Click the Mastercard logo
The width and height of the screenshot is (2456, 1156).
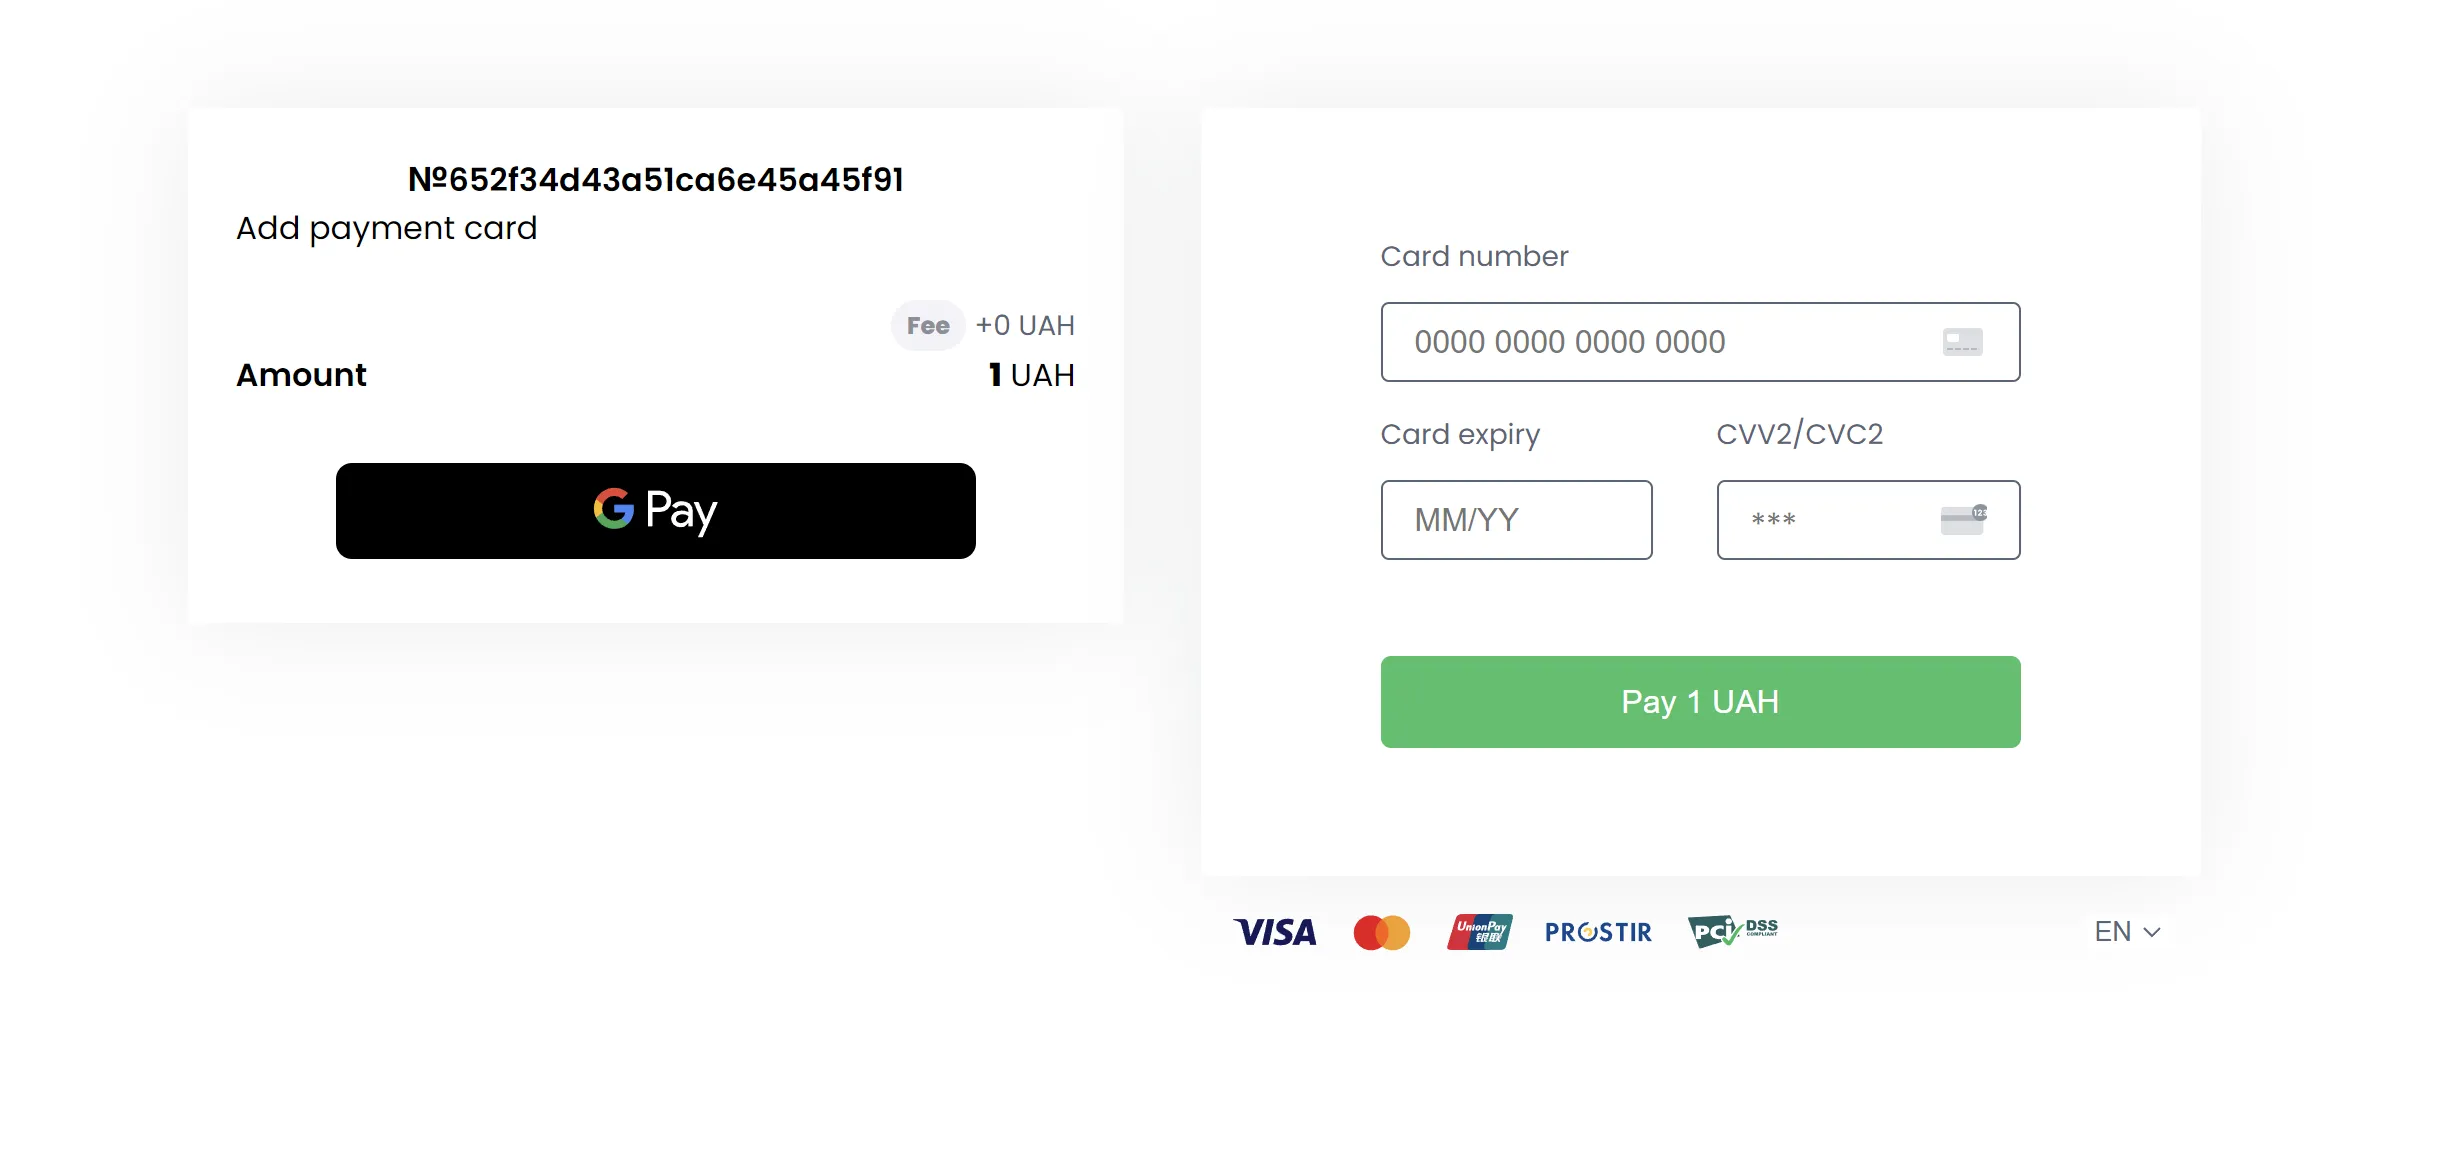(1381, 932)
